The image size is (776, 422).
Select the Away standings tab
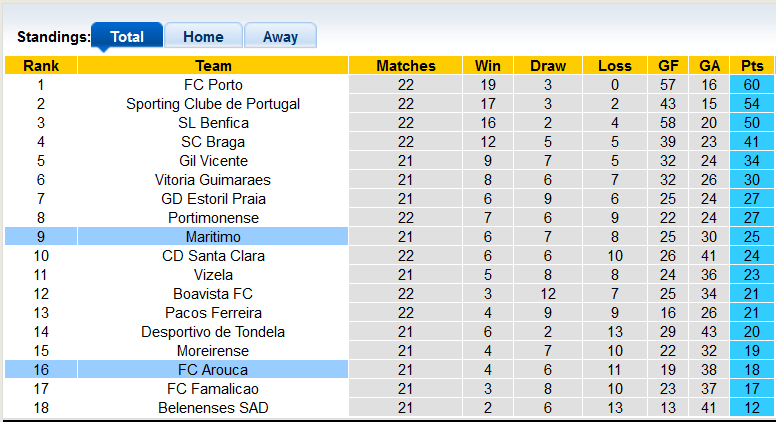point(280,37)
